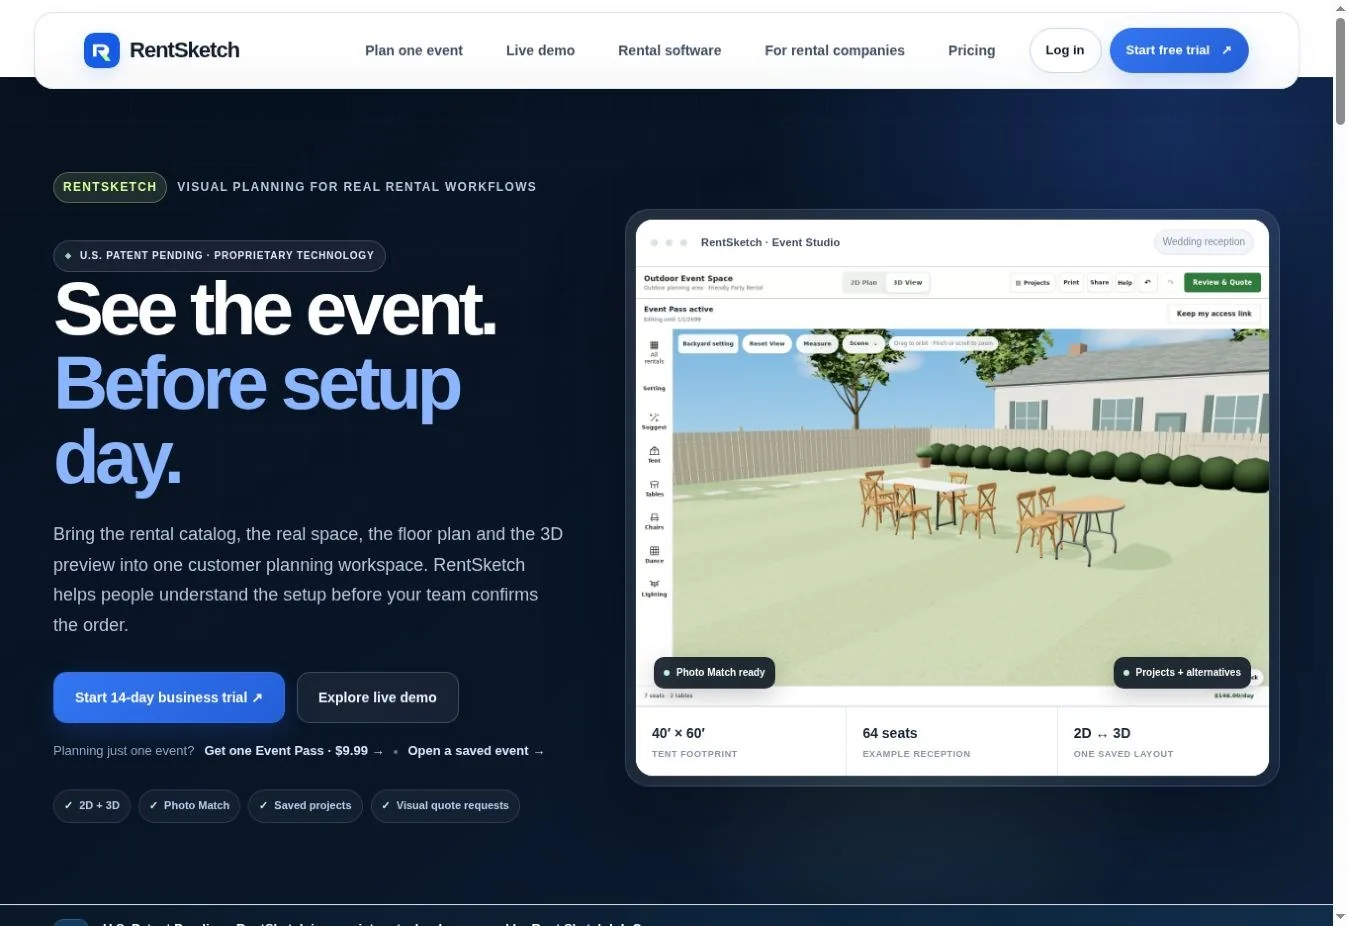
Task: Click the Share button in Event Studio
Action: pos(1099,282)
